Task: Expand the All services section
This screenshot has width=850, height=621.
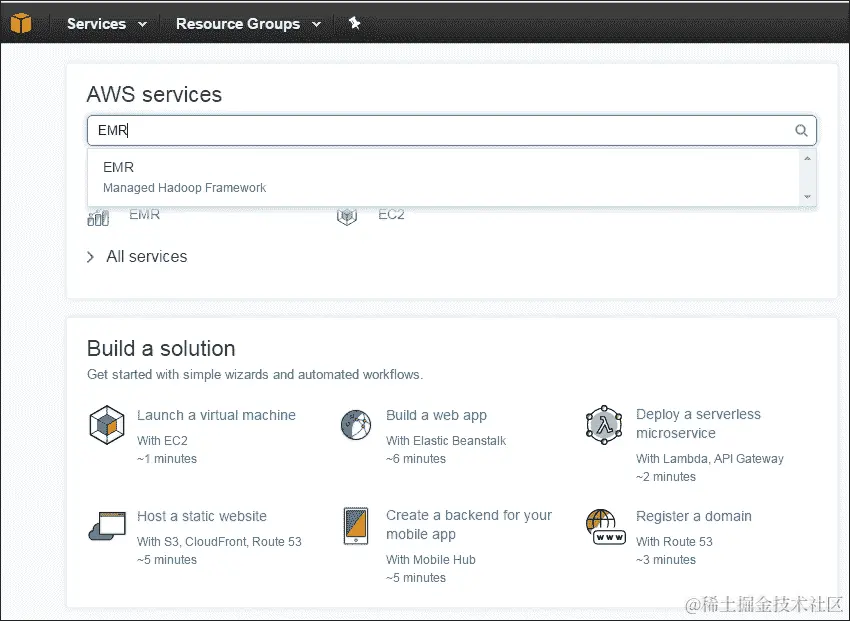Action: [x=137, y=256]
